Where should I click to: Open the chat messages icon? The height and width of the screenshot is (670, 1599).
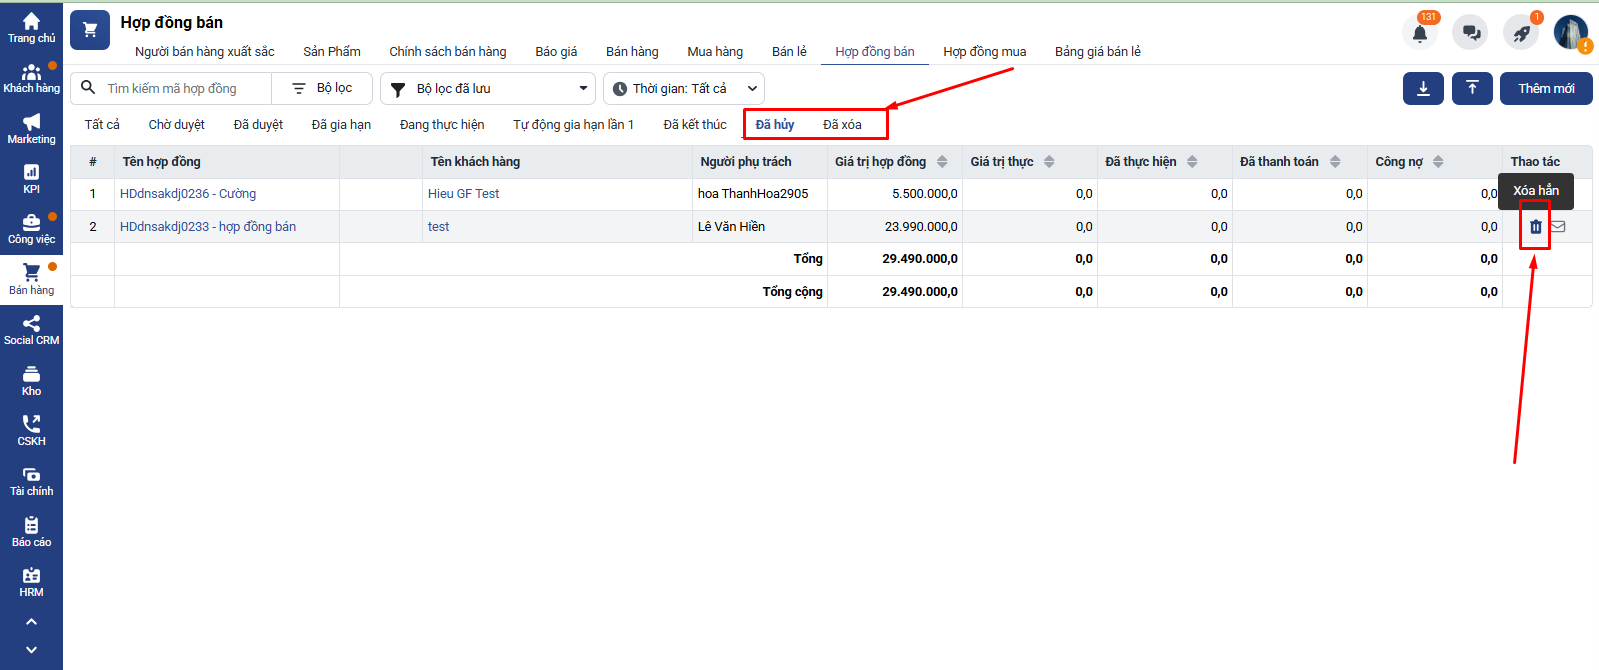pos(1470,33)
